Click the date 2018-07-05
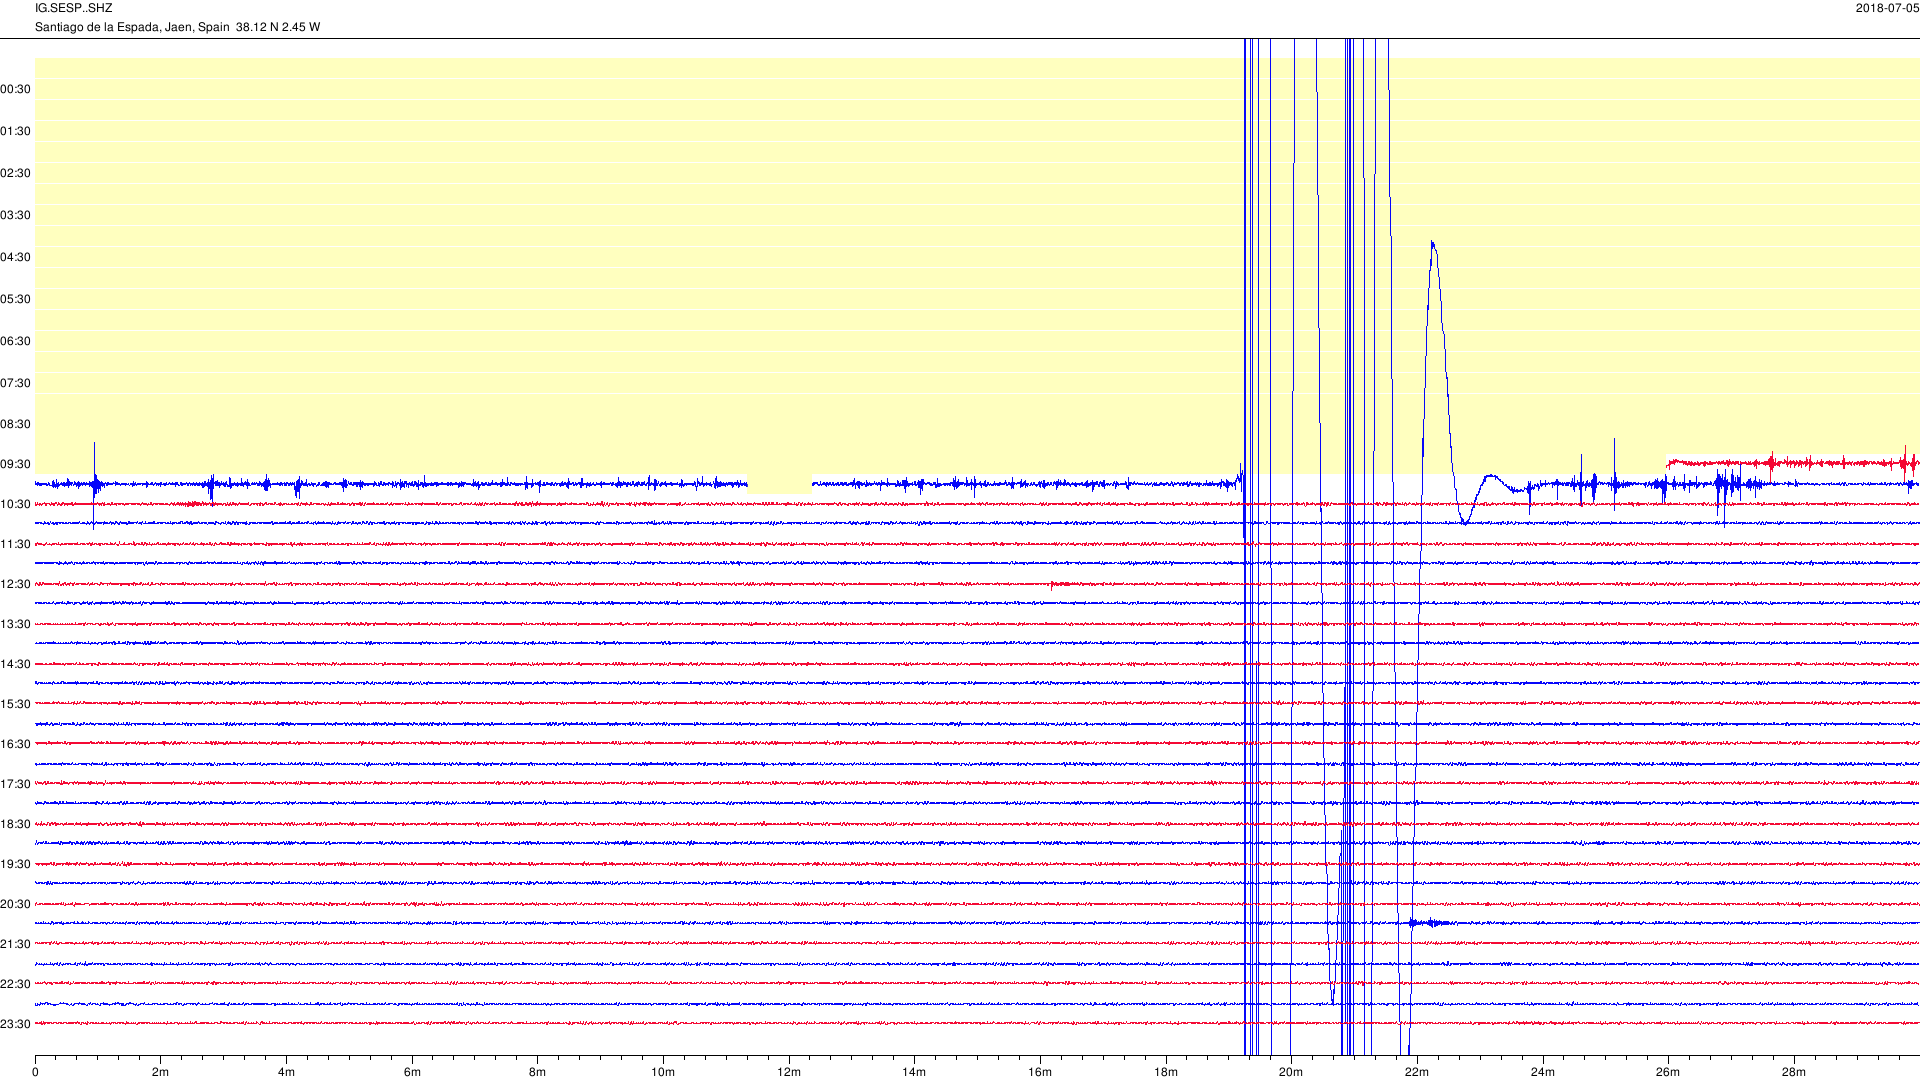 click(x=1887, y=8)
